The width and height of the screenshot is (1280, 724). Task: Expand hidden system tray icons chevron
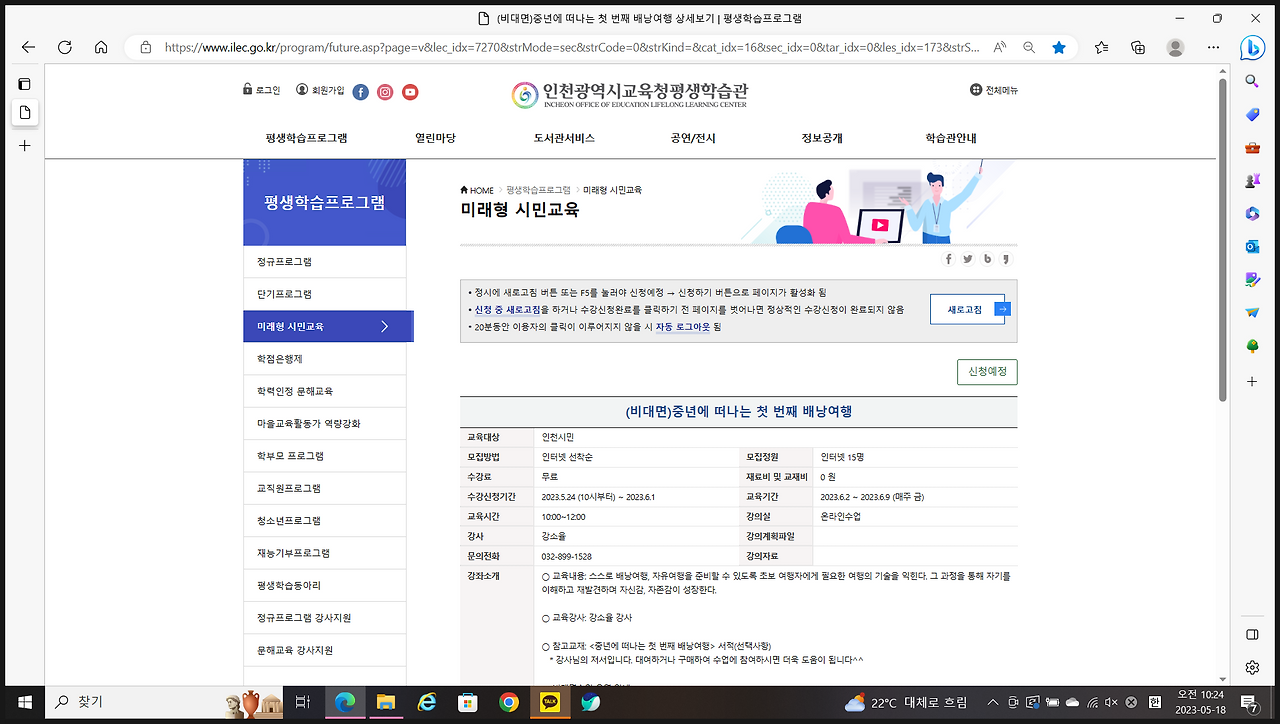[992, 703]
